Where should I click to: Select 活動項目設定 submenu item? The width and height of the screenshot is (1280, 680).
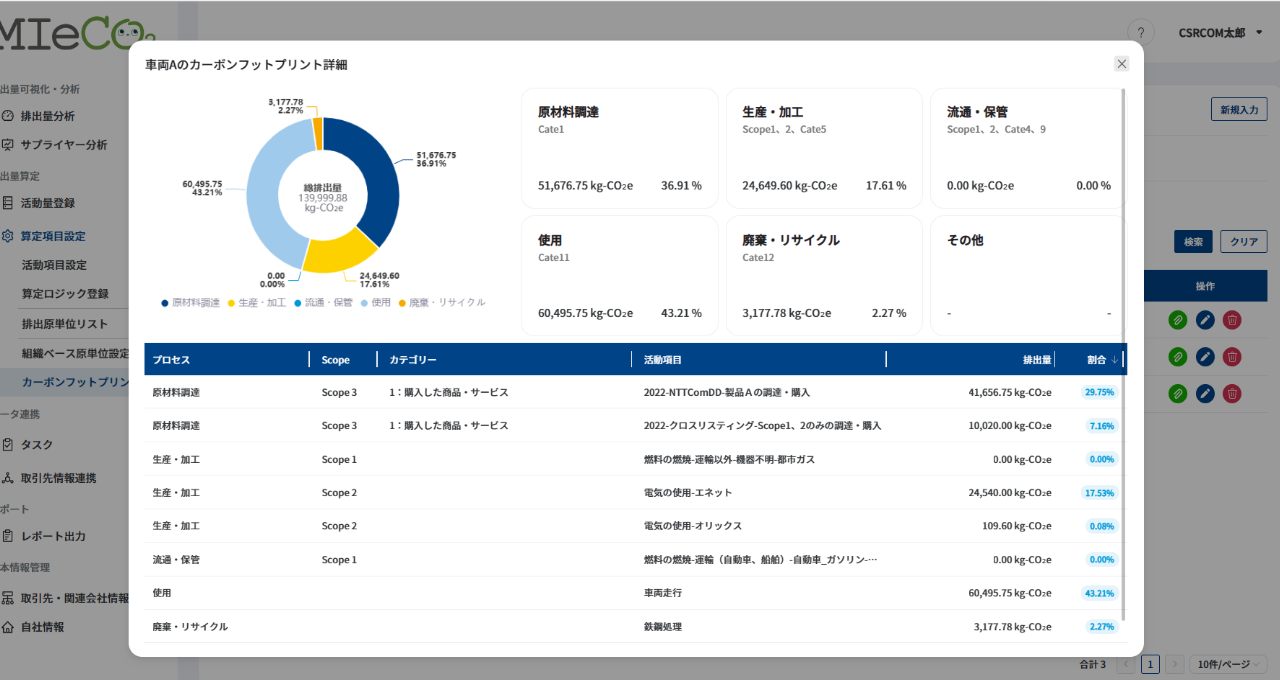click(x=54, y=266)
